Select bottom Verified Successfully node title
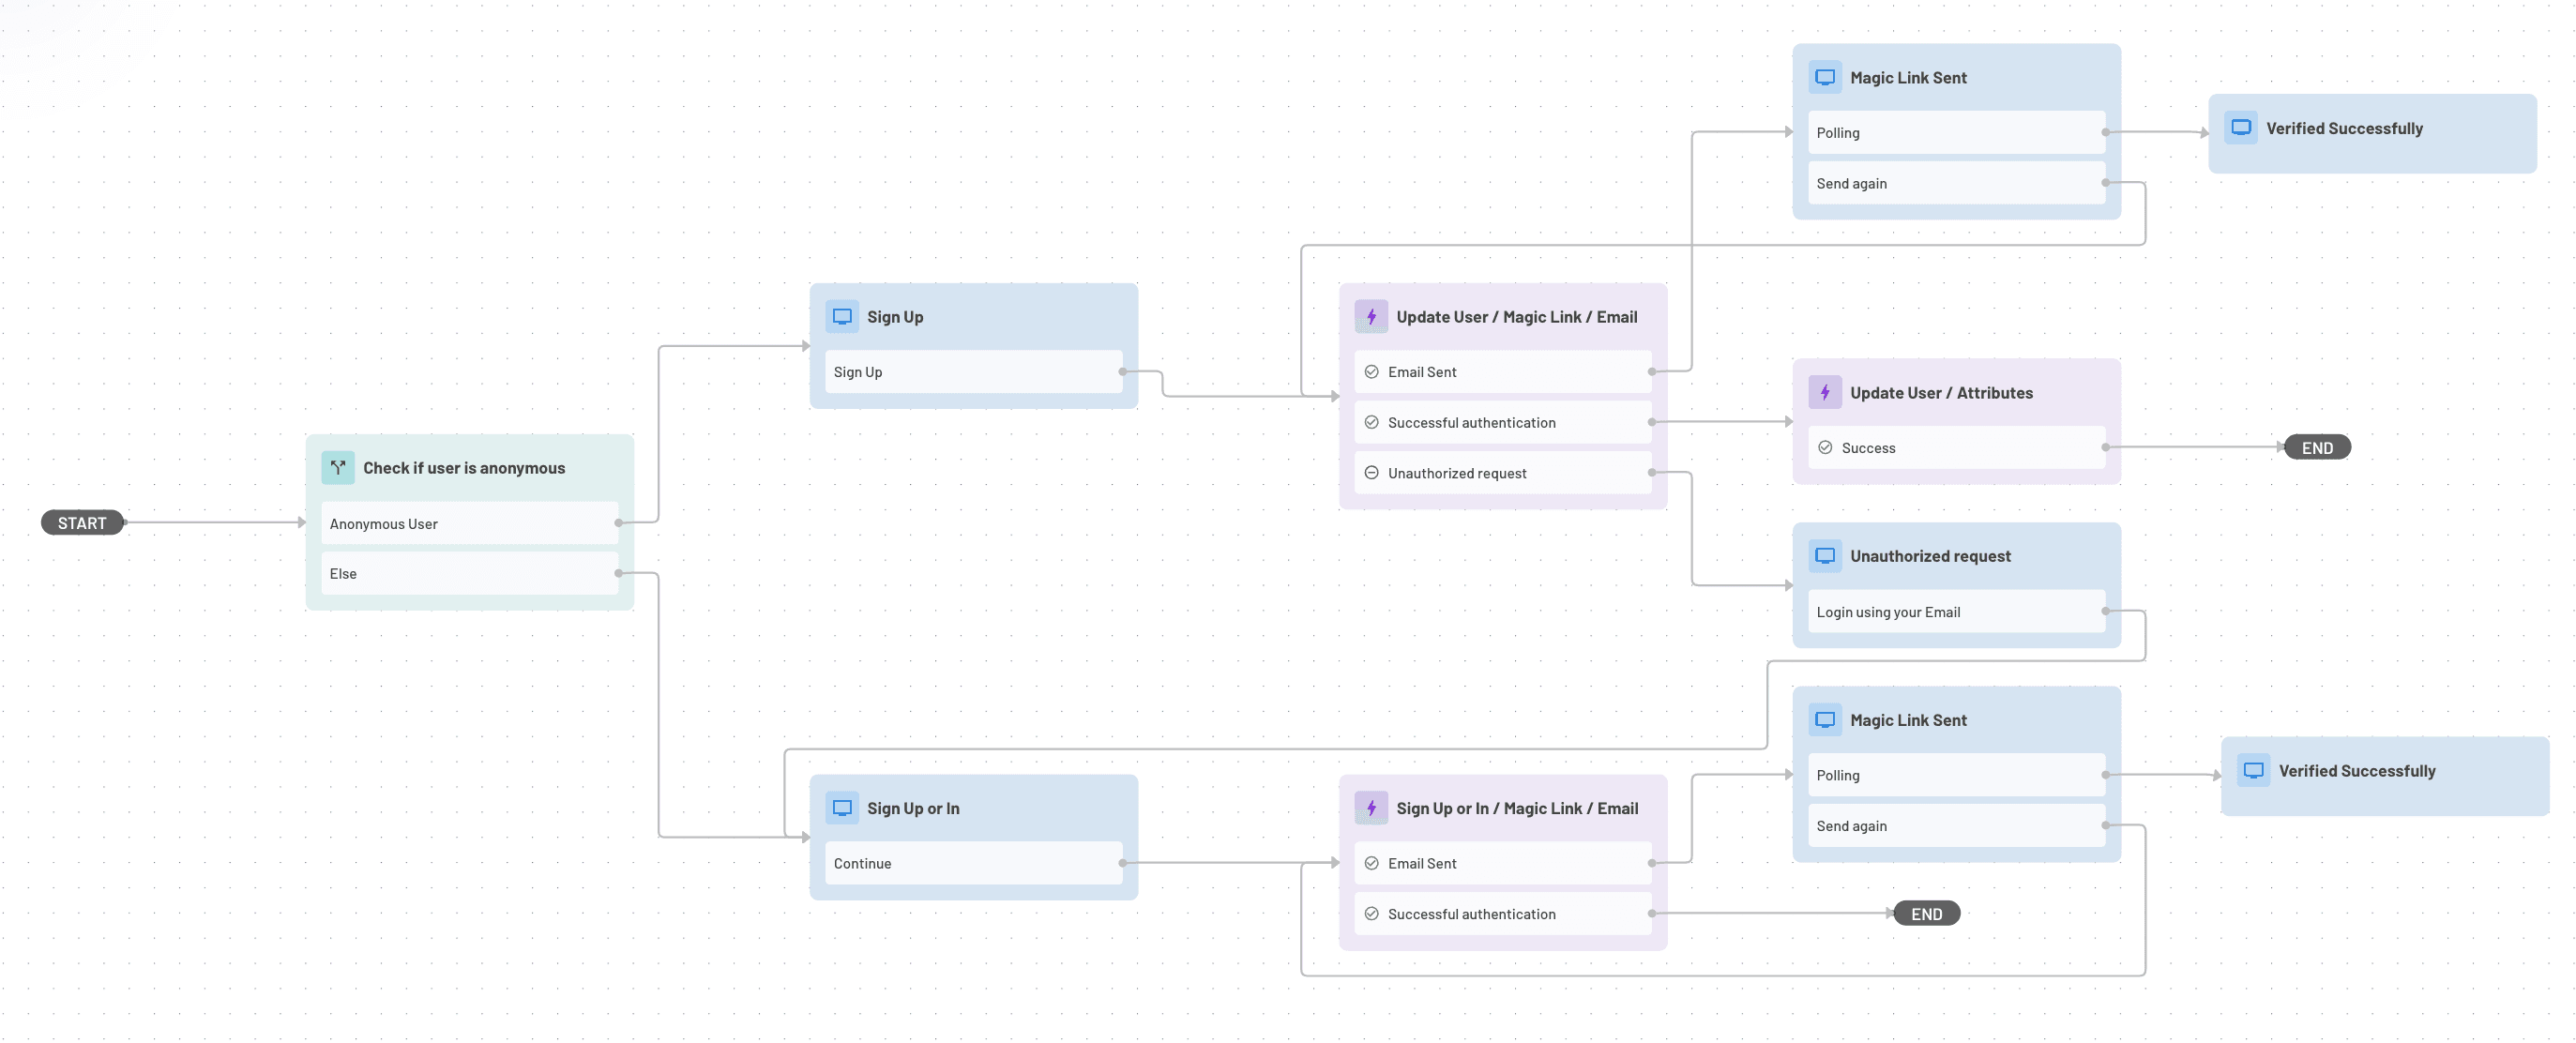Screen dimensions: 2576x1043 (2356, 770)
